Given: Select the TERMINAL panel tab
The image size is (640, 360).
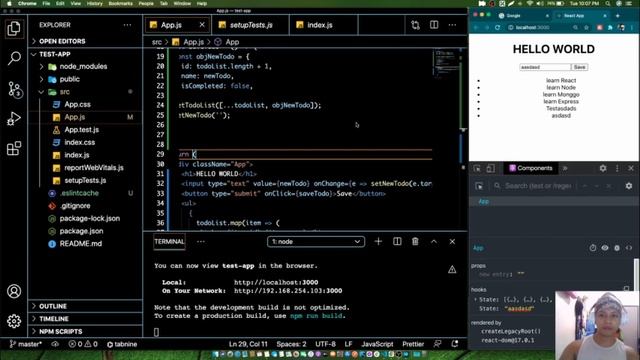Looking at the screenshot, I should tap(169, 242).
